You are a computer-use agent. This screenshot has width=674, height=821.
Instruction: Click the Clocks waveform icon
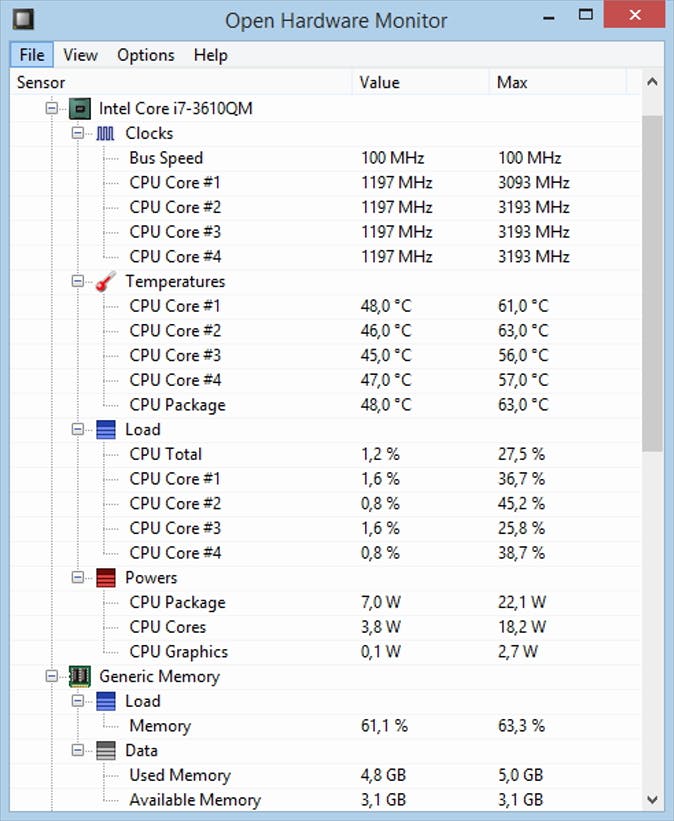click(x=106, y=133)
